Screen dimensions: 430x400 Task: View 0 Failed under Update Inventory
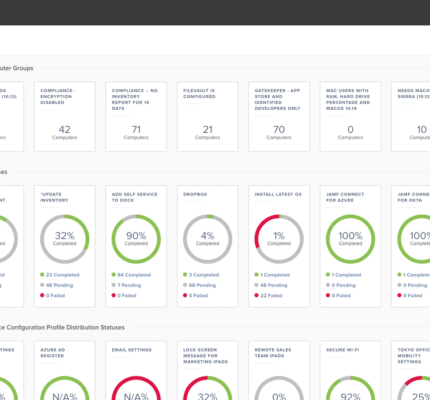coord(53,296)
